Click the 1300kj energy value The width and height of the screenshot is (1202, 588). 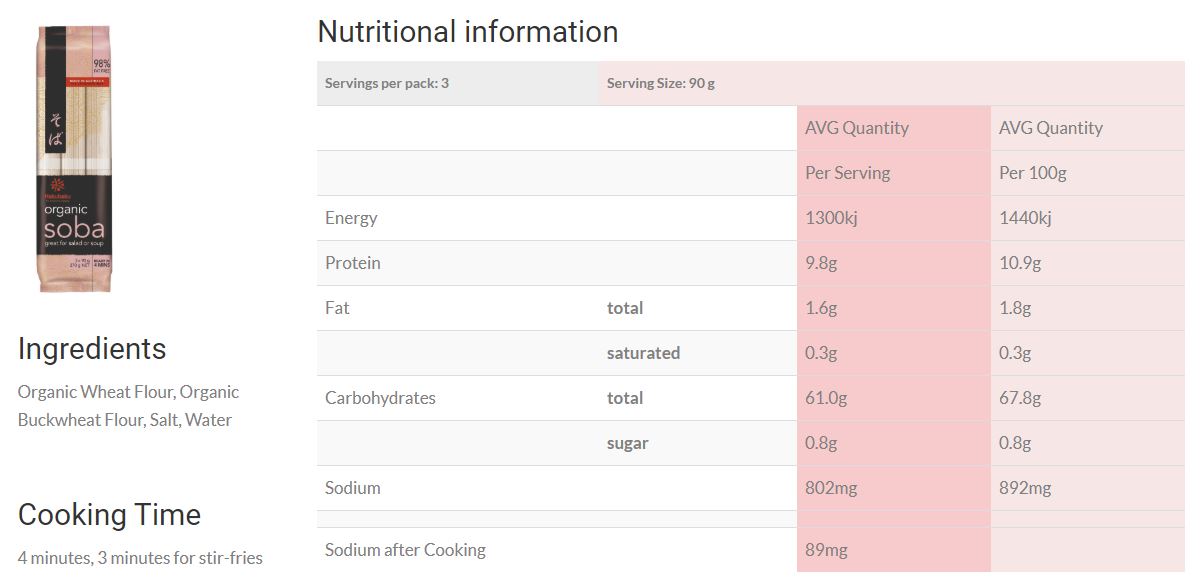tap(831, 218)
